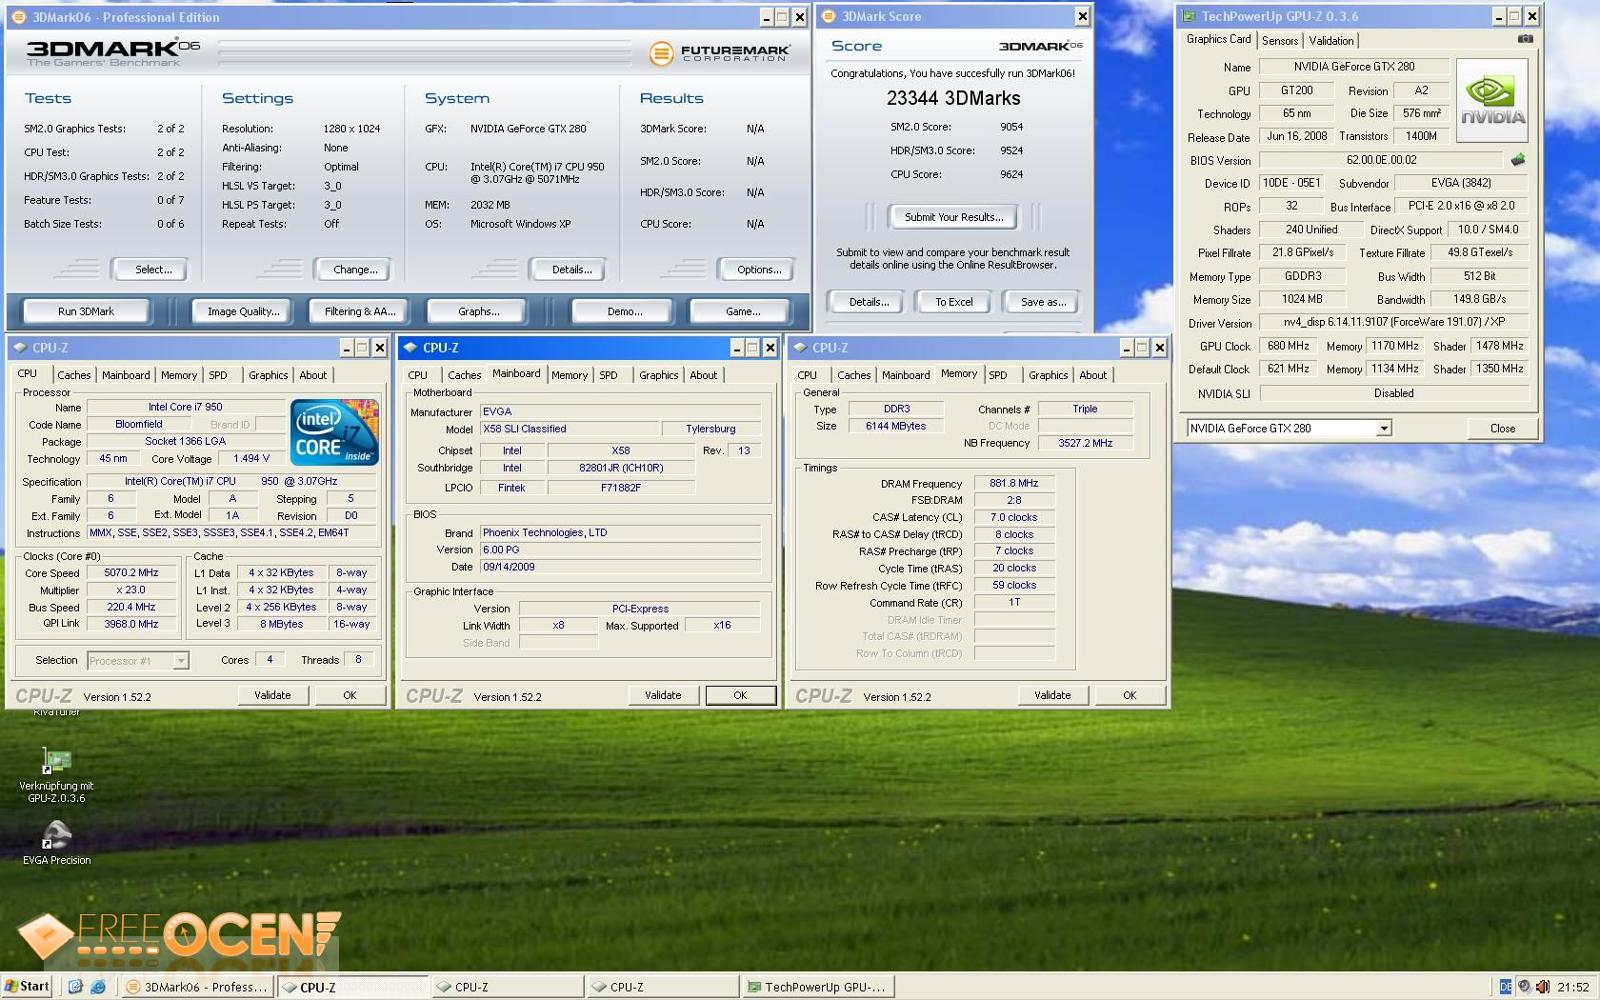Click the GPU-Z title bar icon
Viewport: 1600px width, 1000px height.
pos(1188,16)
